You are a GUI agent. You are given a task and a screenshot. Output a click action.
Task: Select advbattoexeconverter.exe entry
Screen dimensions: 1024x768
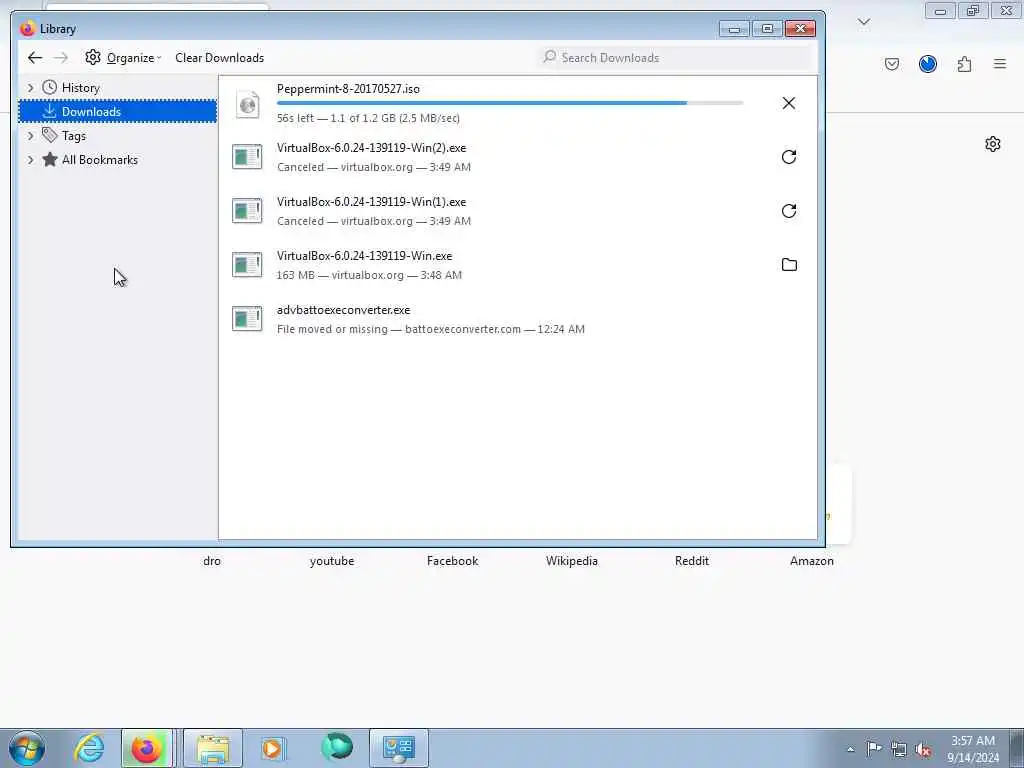click(x=518, y=319)
